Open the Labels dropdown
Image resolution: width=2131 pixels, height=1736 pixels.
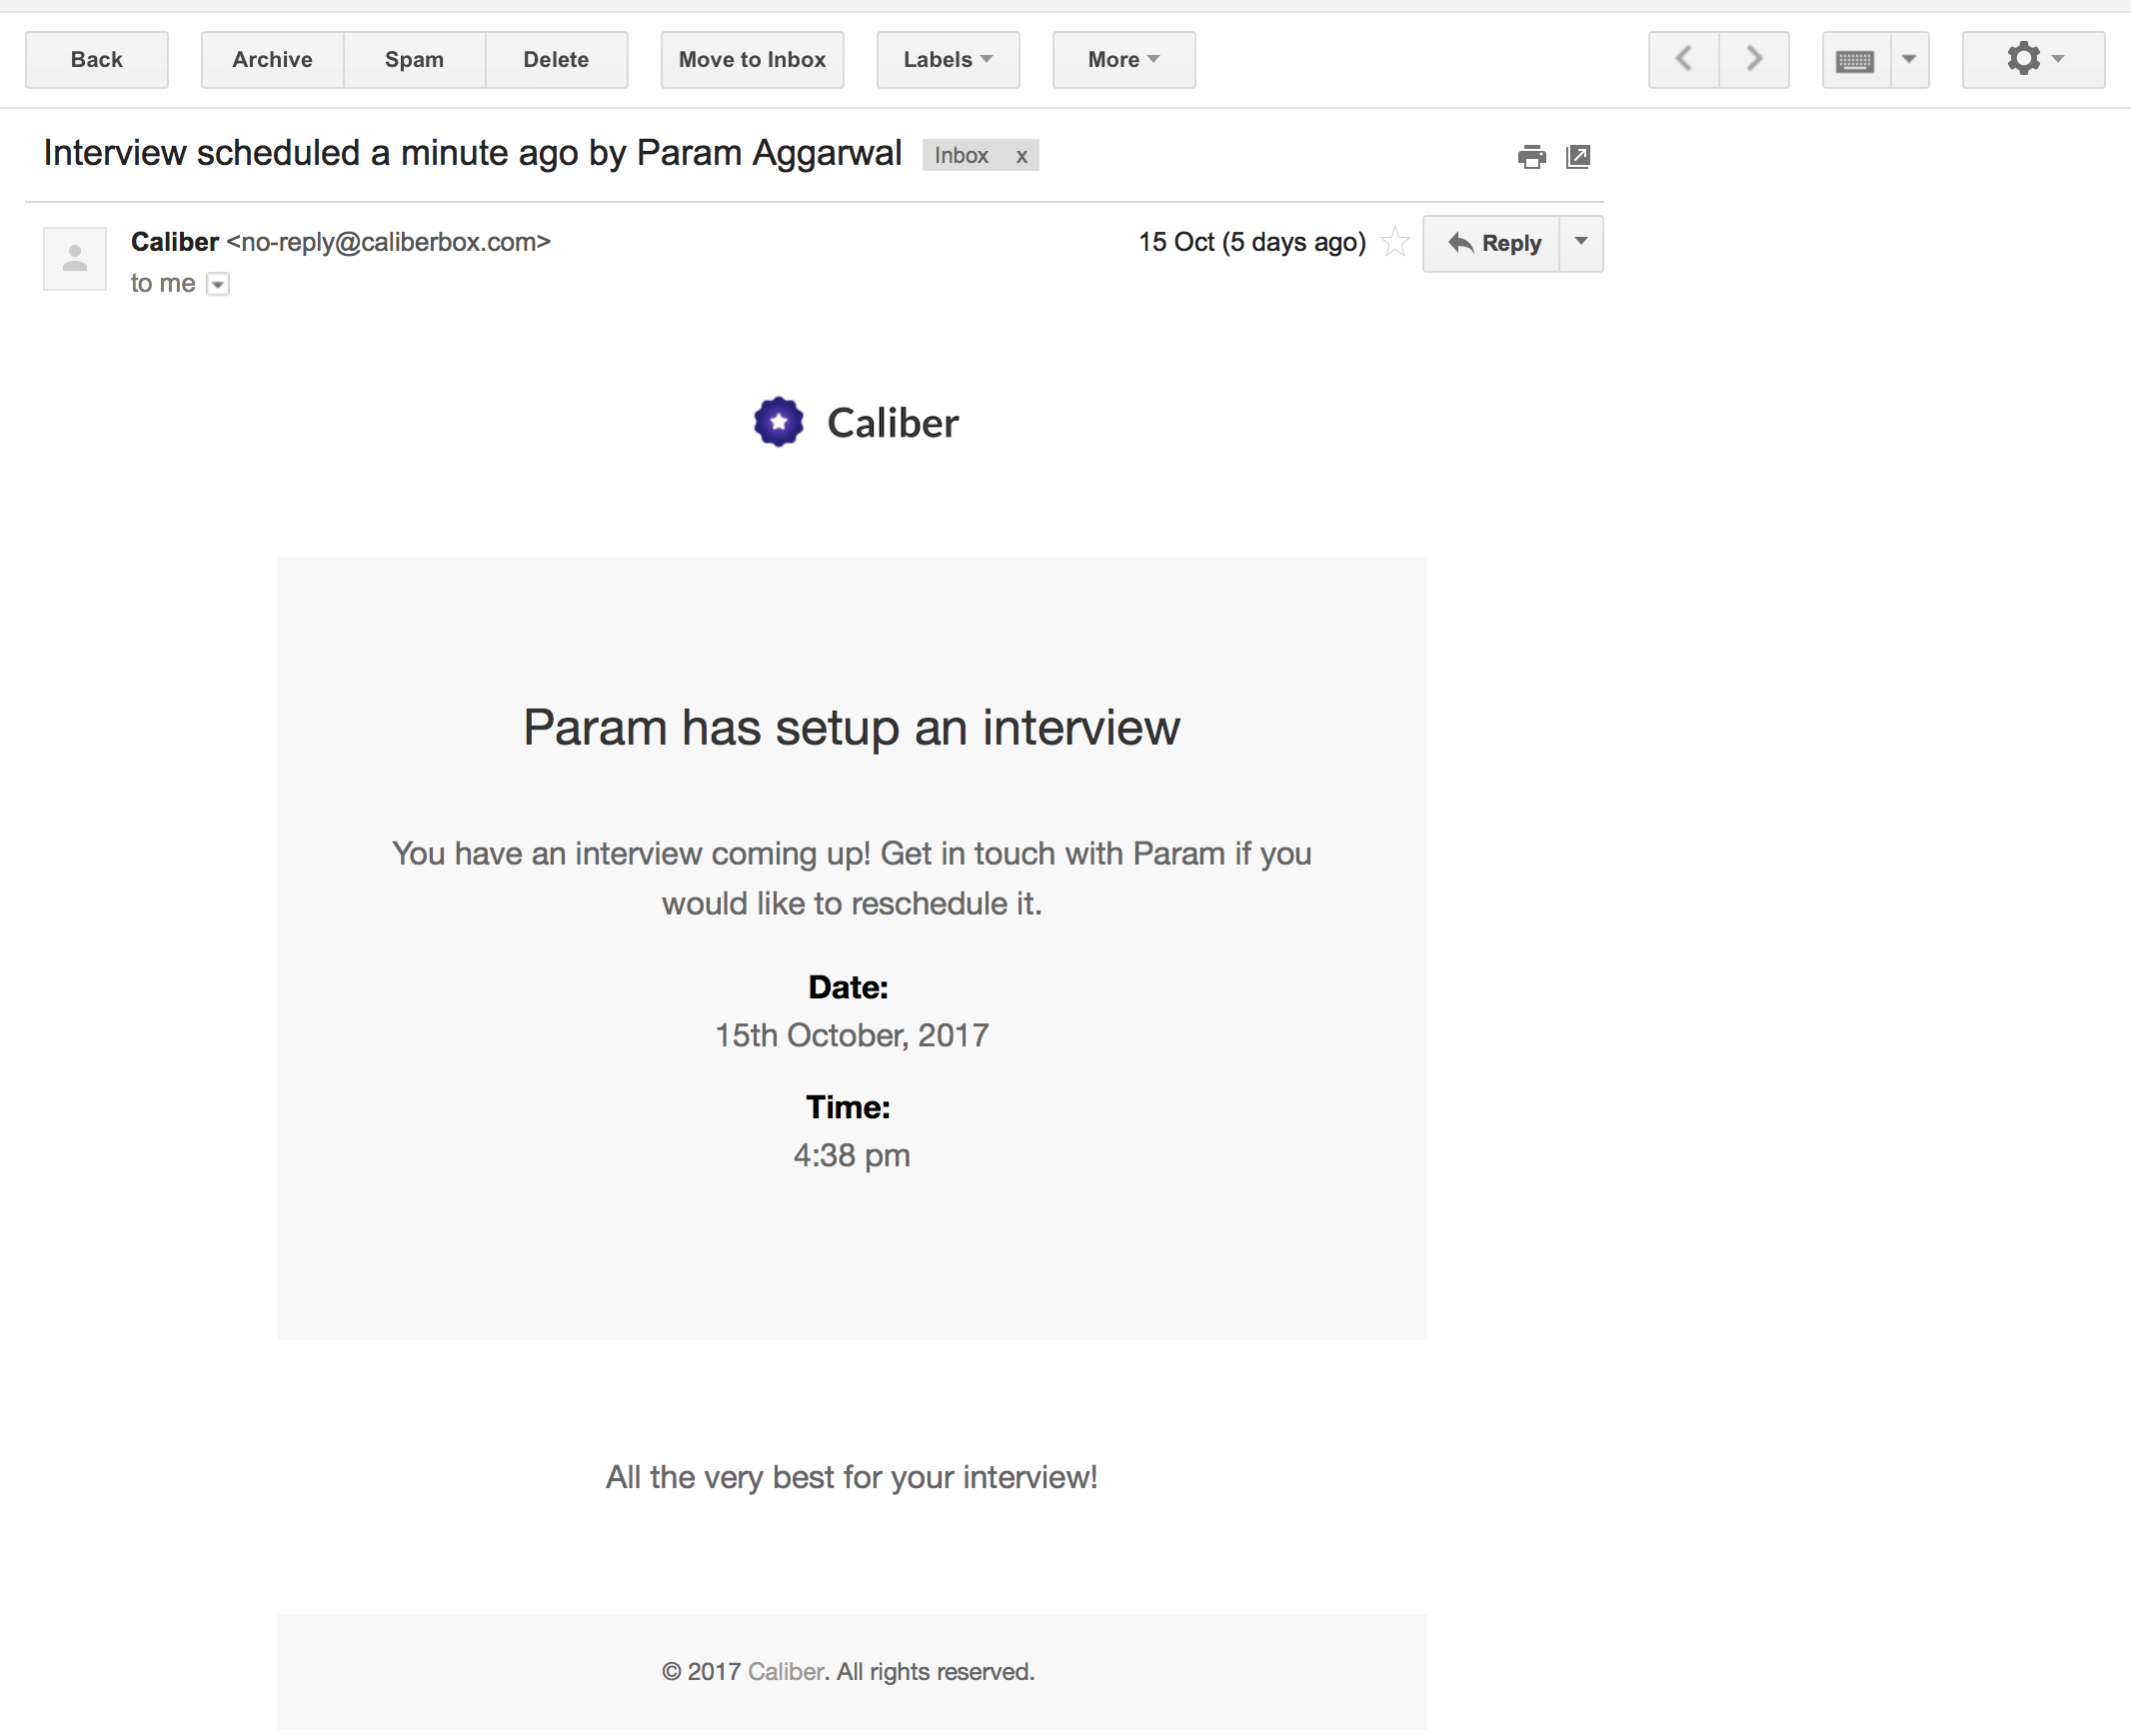point(947,60)
